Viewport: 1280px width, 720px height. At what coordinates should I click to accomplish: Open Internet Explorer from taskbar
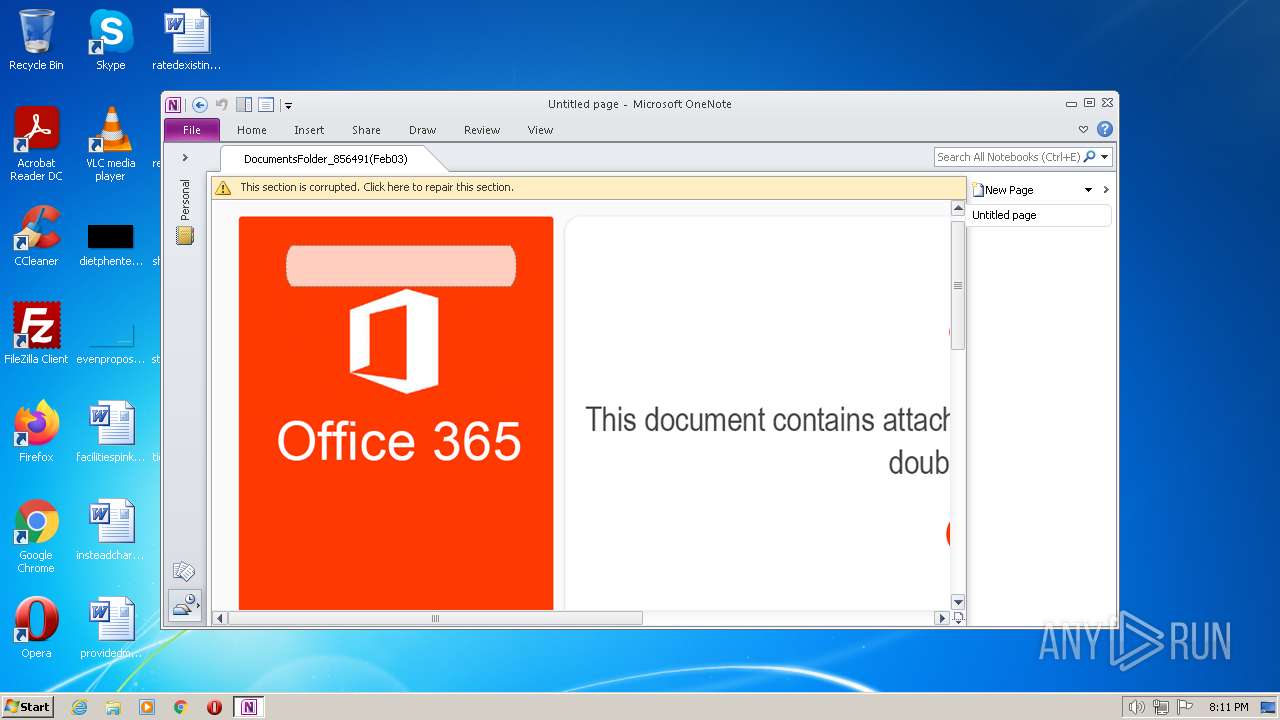click(x=79, y=707)
